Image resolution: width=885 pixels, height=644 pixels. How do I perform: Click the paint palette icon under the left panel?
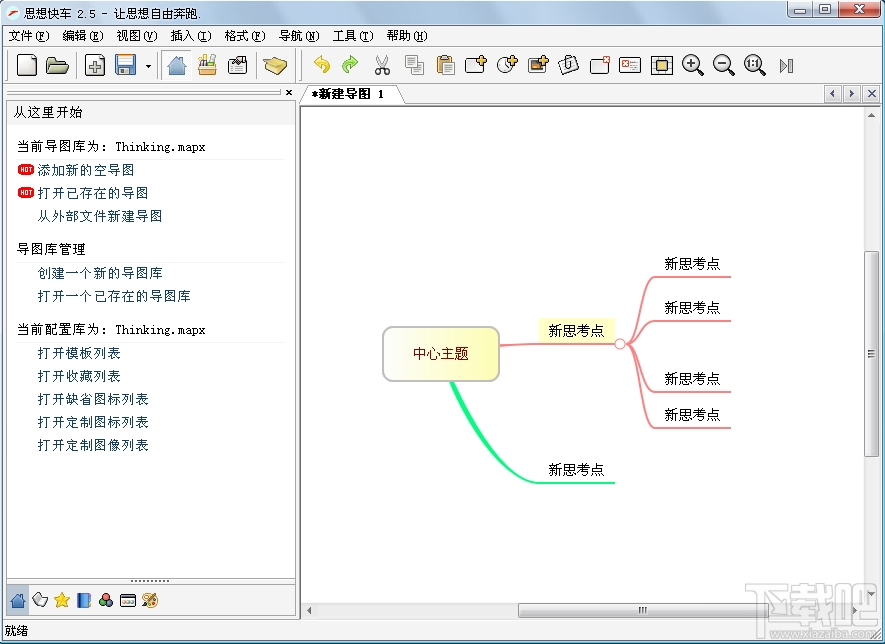[x=150, y=600]
